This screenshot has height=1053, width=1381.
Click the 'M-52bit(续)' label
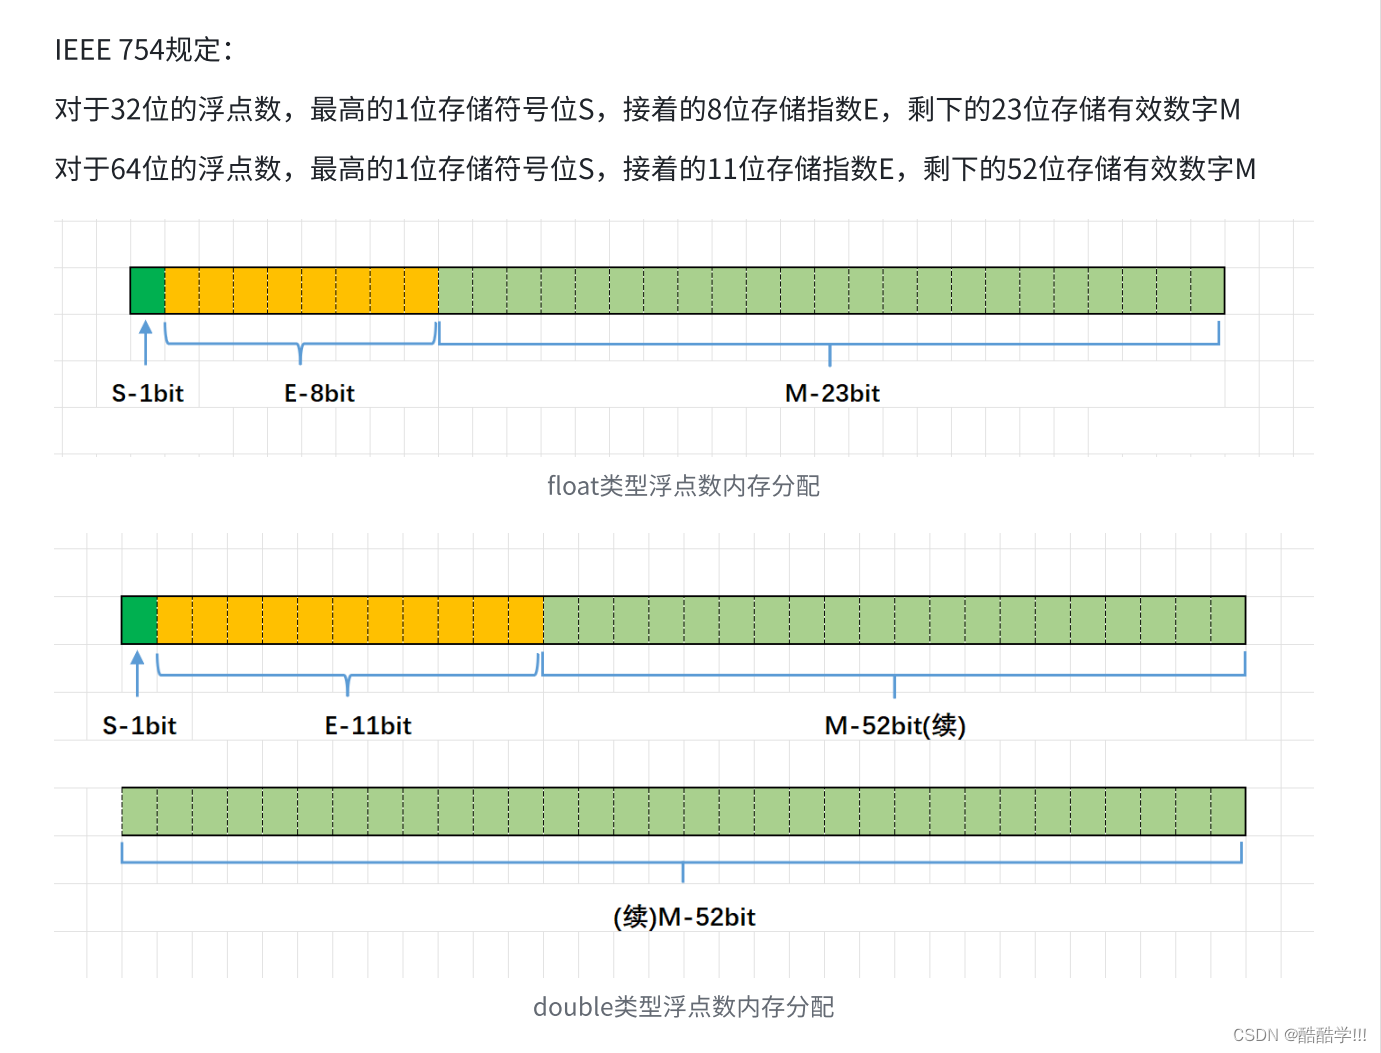pyautogui.click(x=895, y=725)
